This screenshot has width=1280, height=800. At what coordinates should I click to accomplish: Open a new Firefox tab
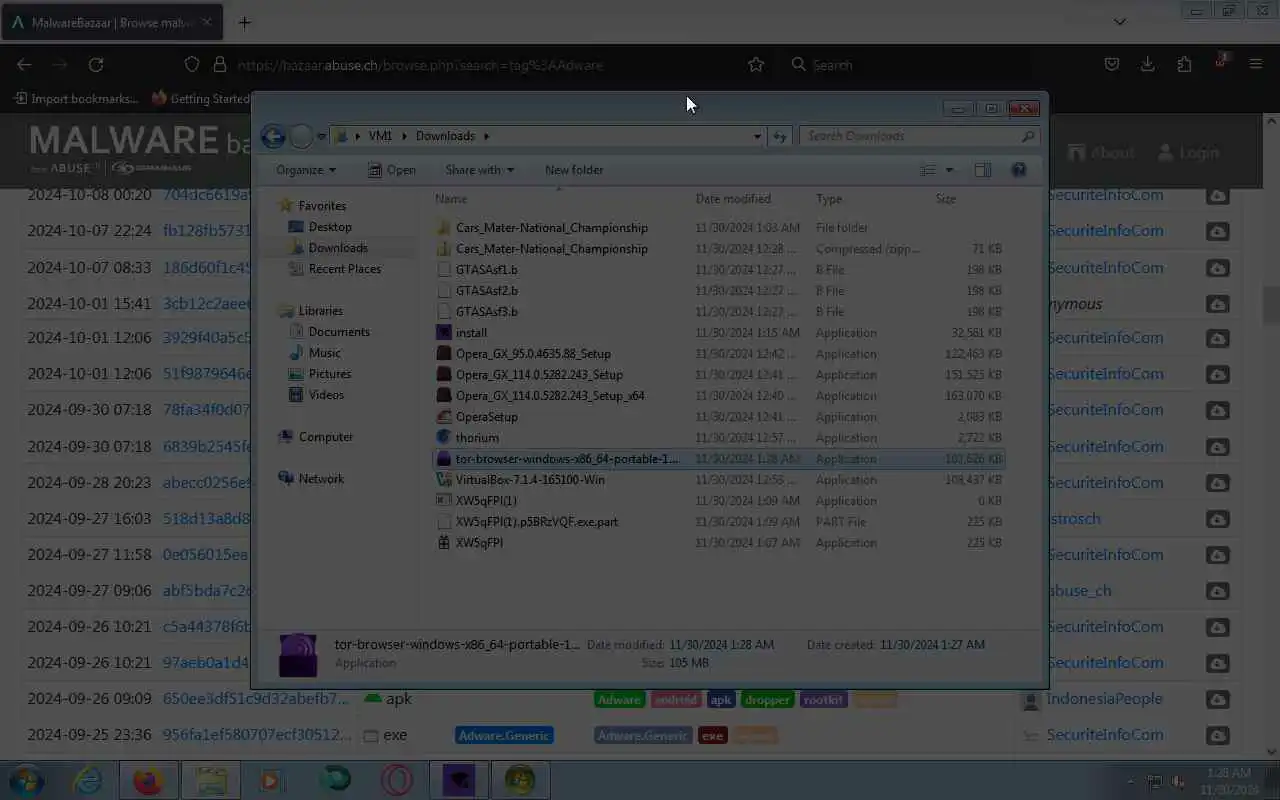pyautogui.click(x=245, y=22)
